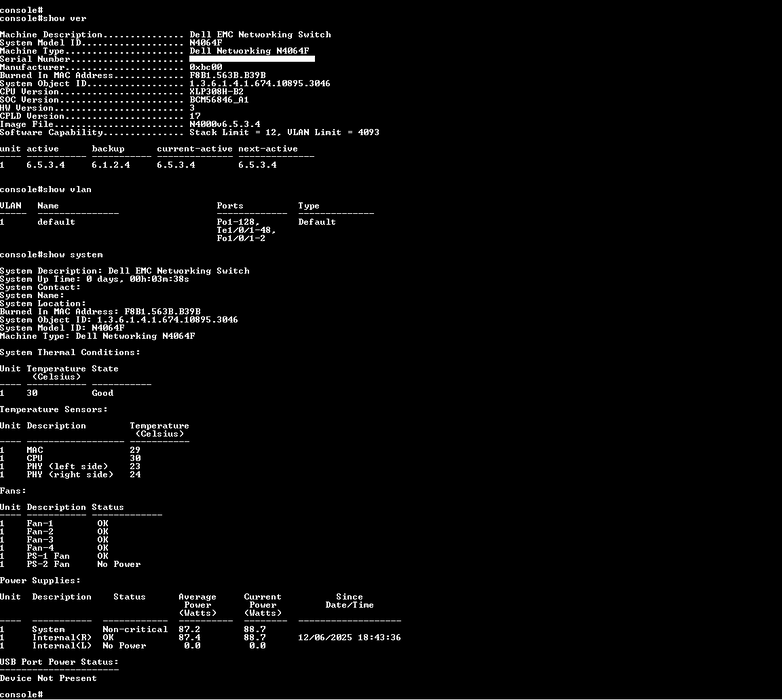Click the 12/06/2025 18:43:36 timestamp
Screen dimensions: 782x700
click(x=349, y=637)
